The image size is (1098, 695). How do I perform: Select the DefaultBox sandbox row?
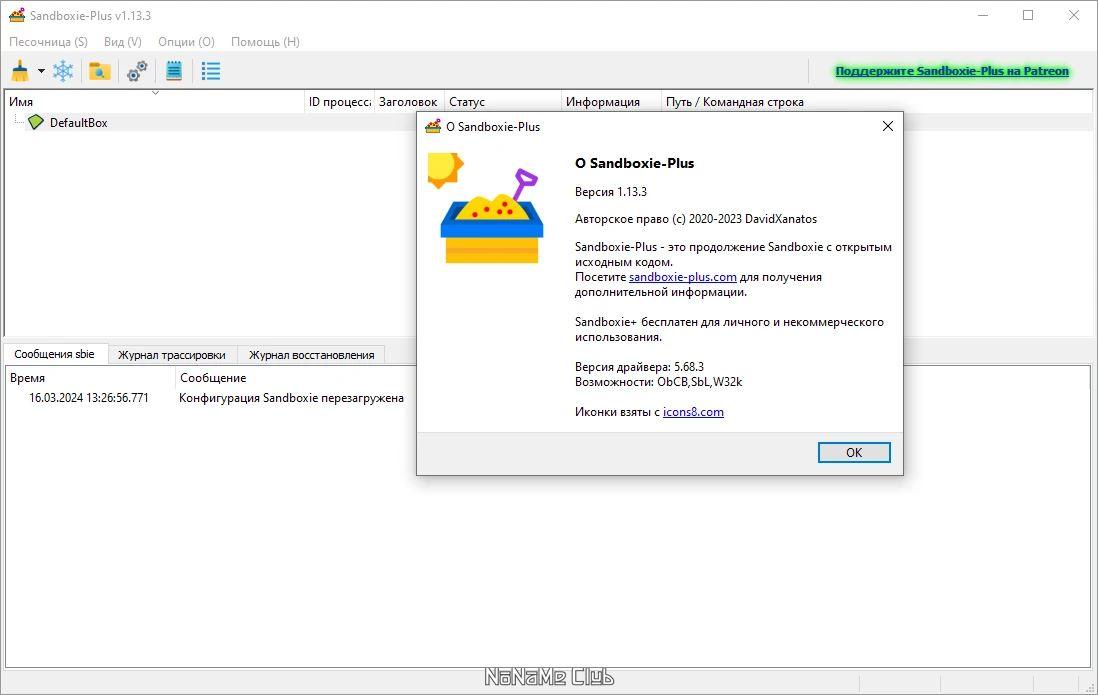tap(548, 123)
